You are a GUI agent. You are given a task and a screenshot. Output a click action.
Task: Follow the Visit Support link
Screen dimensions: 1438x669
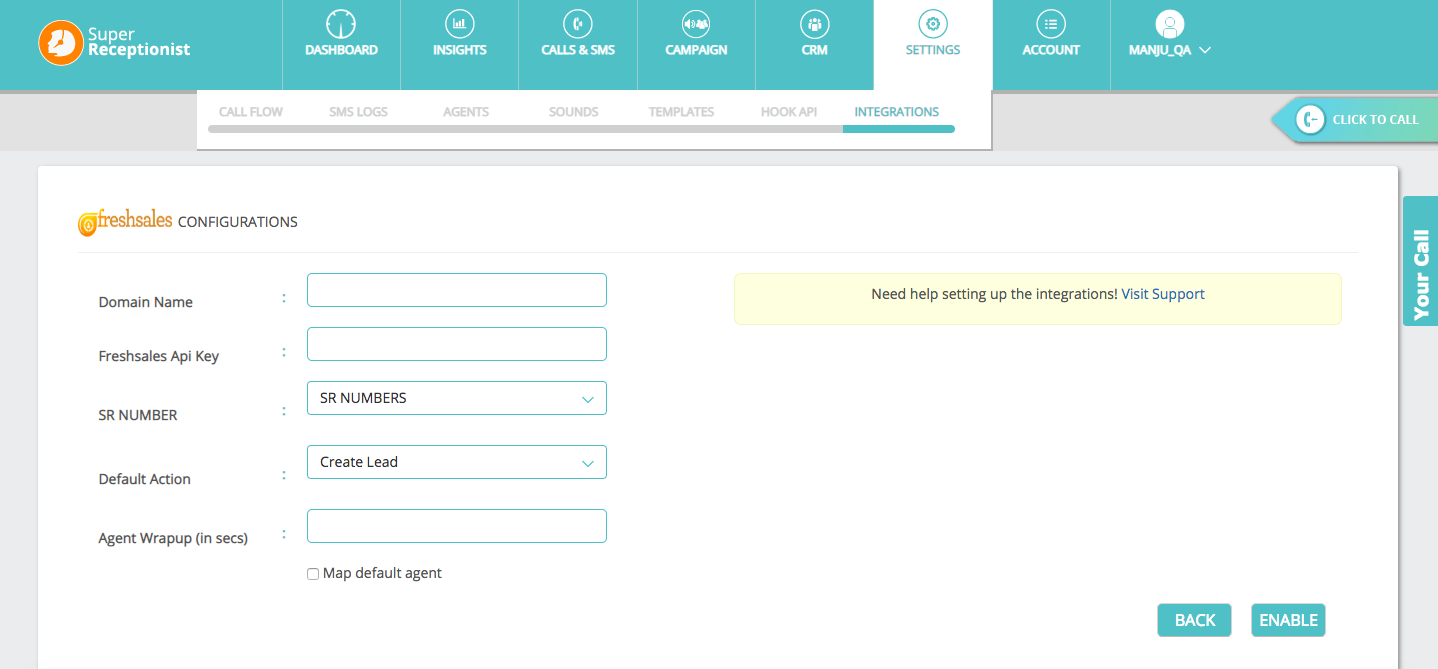1163,294
